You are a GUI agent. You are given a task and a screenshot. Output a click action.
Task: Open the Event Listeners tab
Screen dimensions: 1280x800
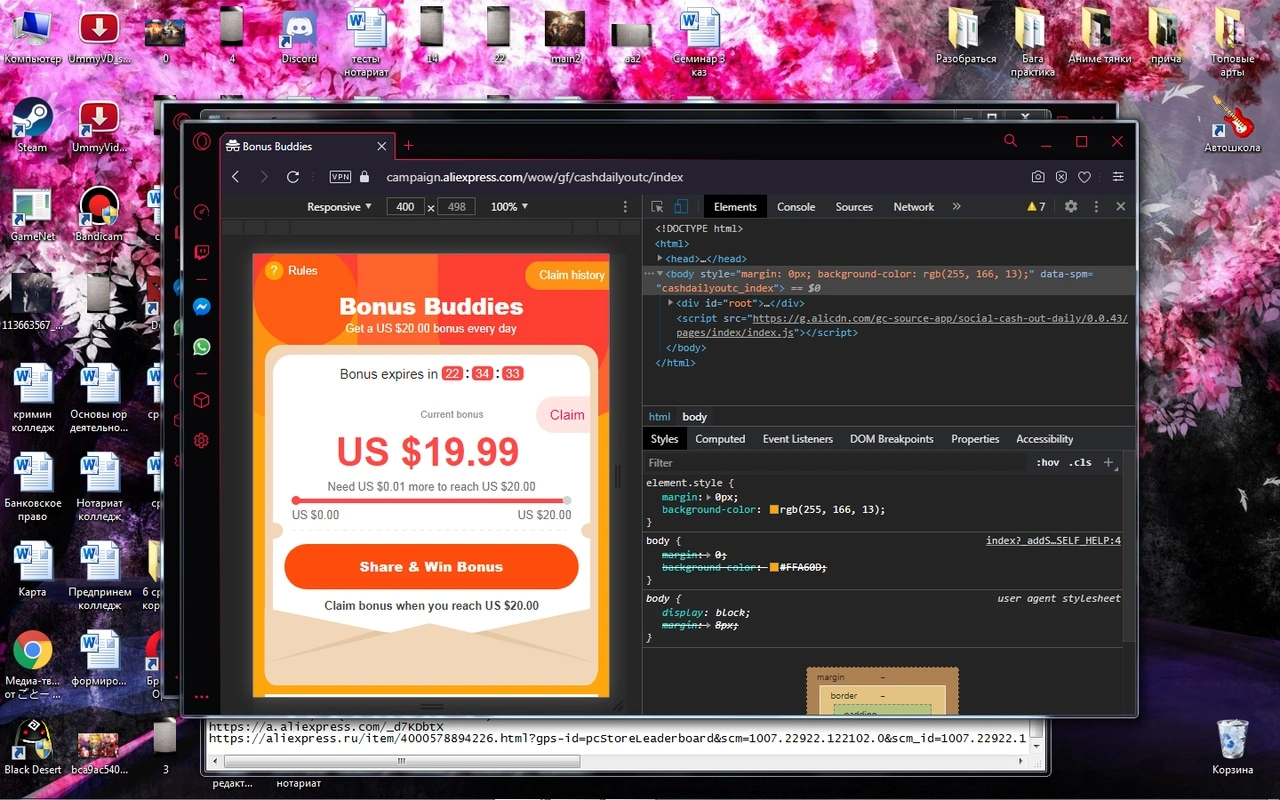point(798,439)
